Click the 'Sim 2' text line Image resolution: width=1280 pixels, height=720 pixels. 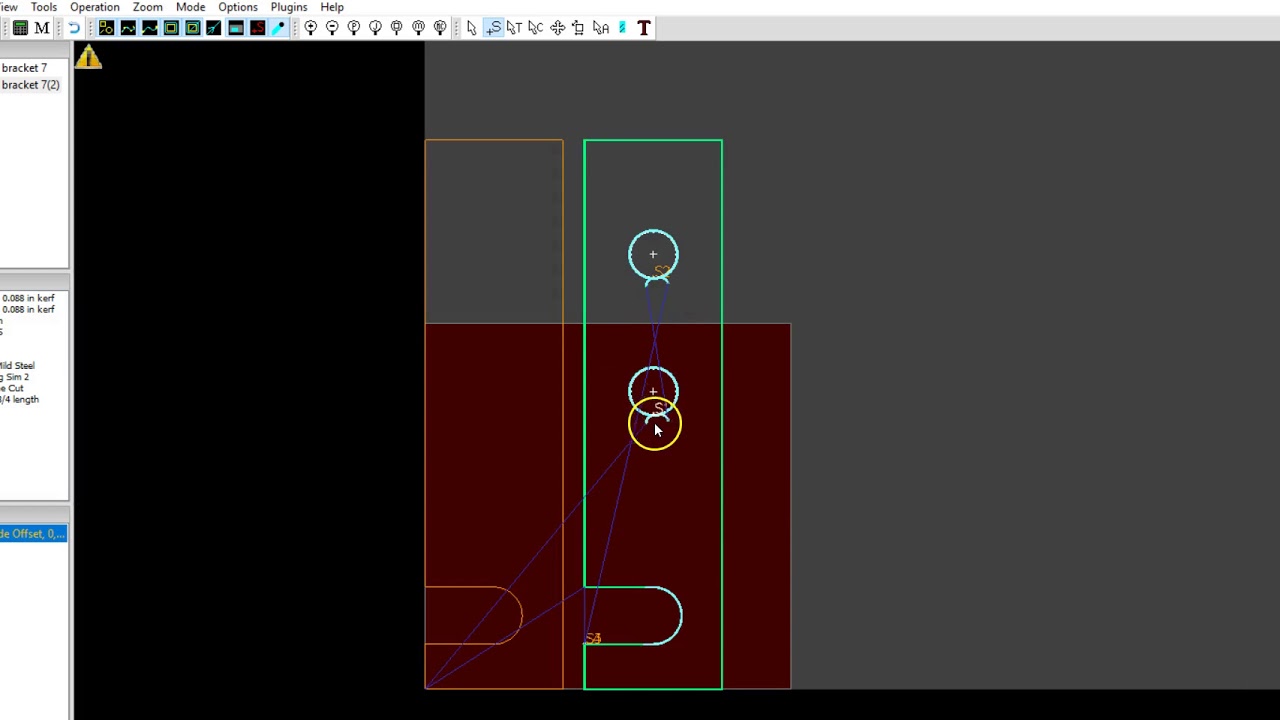pyautogui.click(x=16, y=377)
